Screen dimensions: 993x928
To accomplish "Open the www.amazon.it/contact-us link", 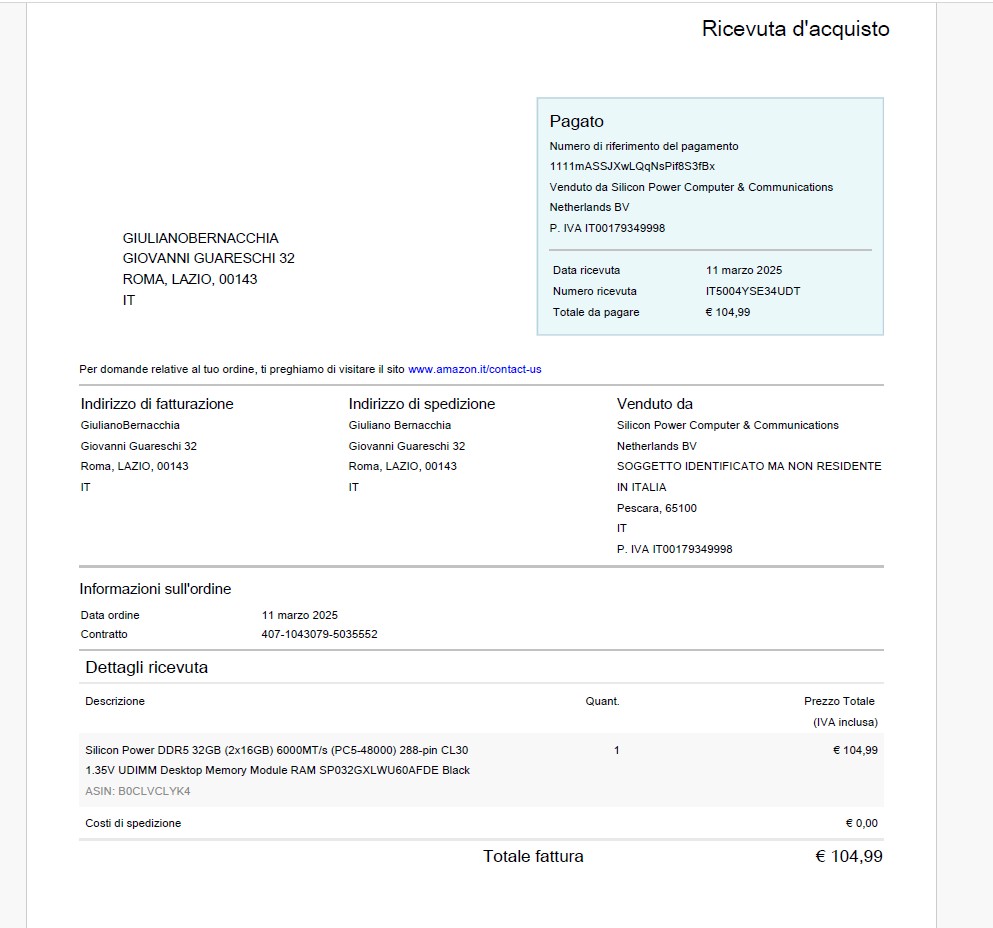I will click(474, 369).
